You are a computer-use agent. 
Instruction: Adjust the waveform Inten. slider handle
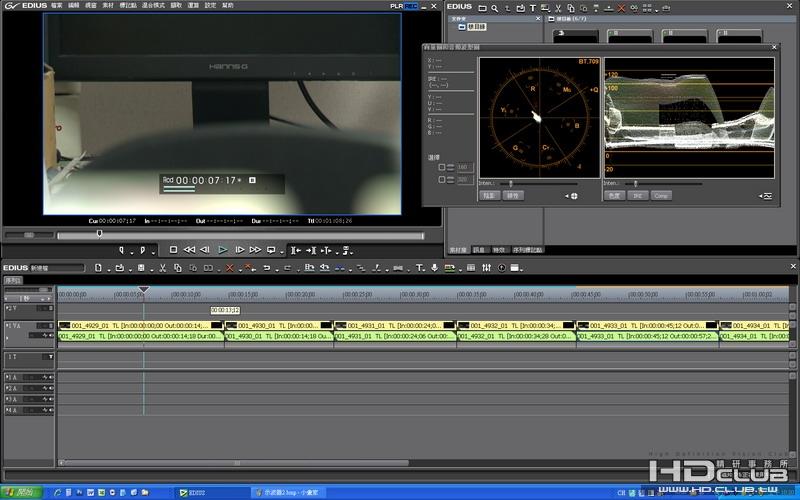click(x=635, y=184)
